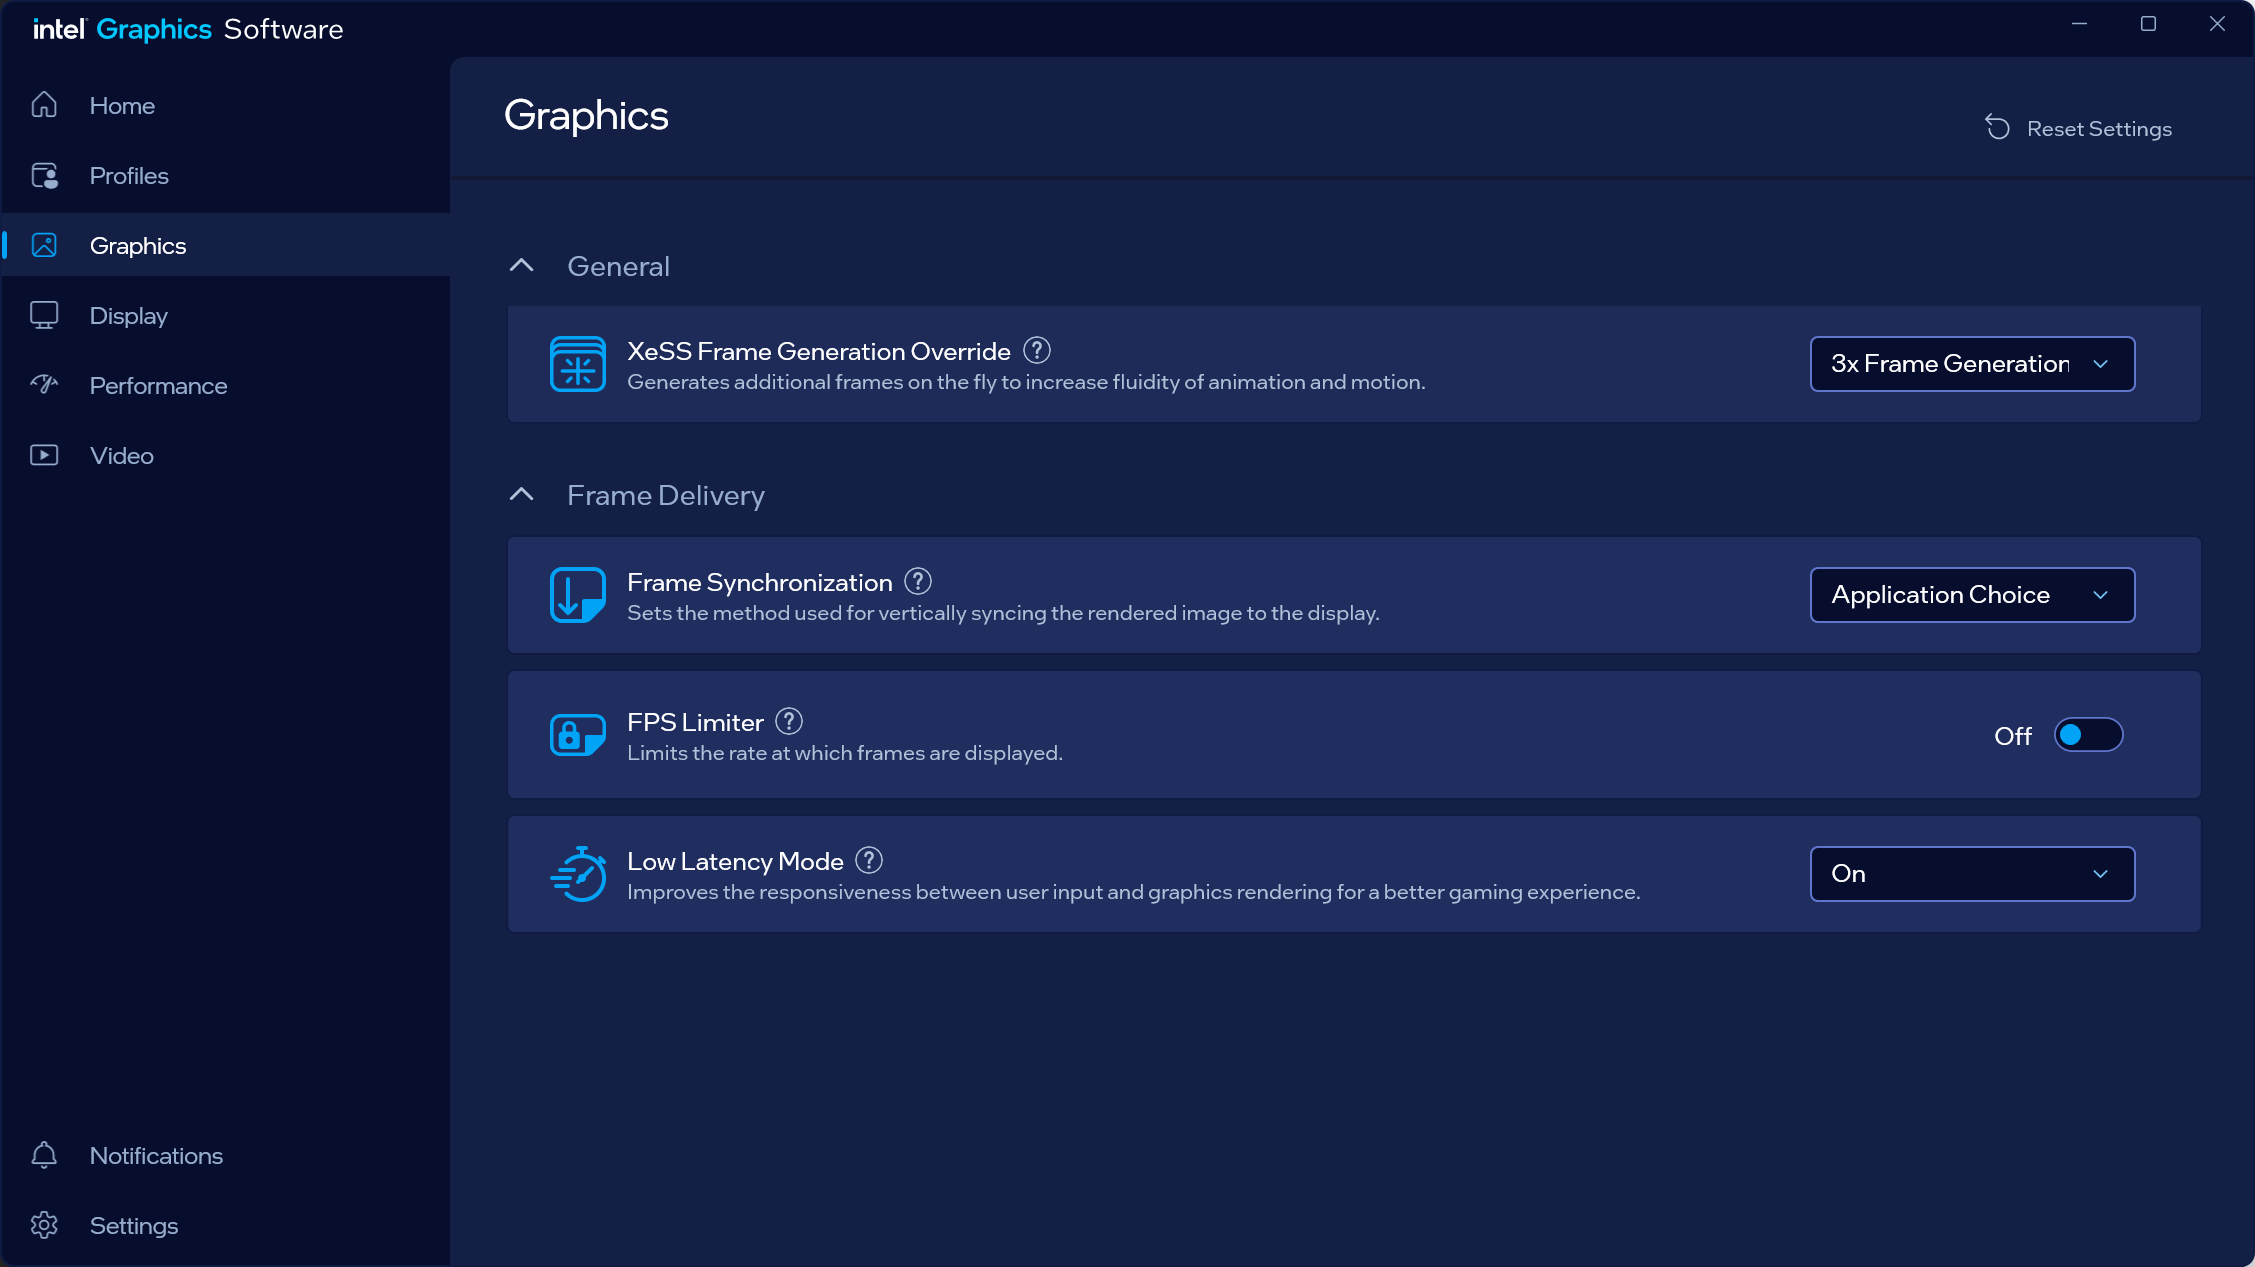The height and width of the screenshot is (1267, 2255).
Task: Select the Display monitor icon
Action: [44, 315]
